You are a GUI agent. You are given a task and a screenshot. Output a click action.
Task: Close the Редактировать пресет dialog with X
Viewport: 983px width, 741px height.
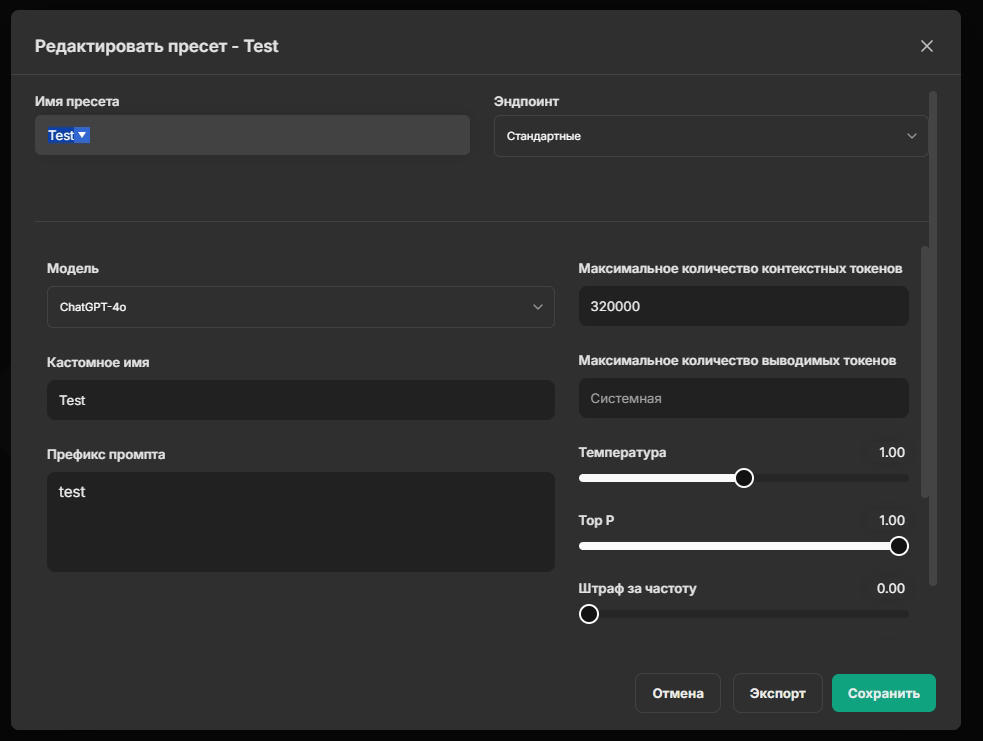point(926,46)
